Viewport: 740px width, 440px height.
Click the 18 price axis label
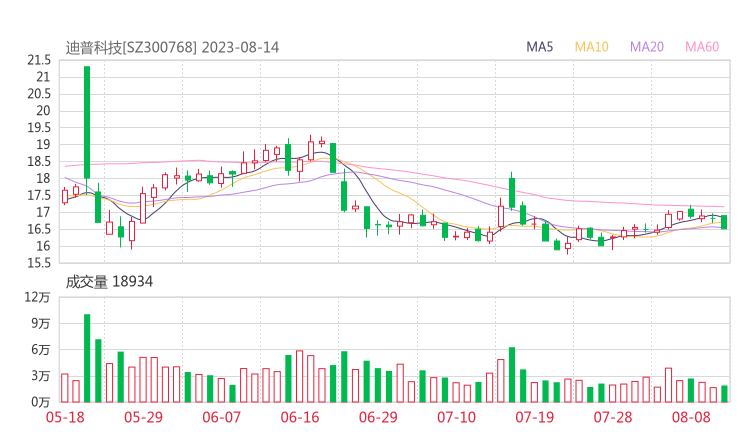pyautogui.click(x=43, y=178)
